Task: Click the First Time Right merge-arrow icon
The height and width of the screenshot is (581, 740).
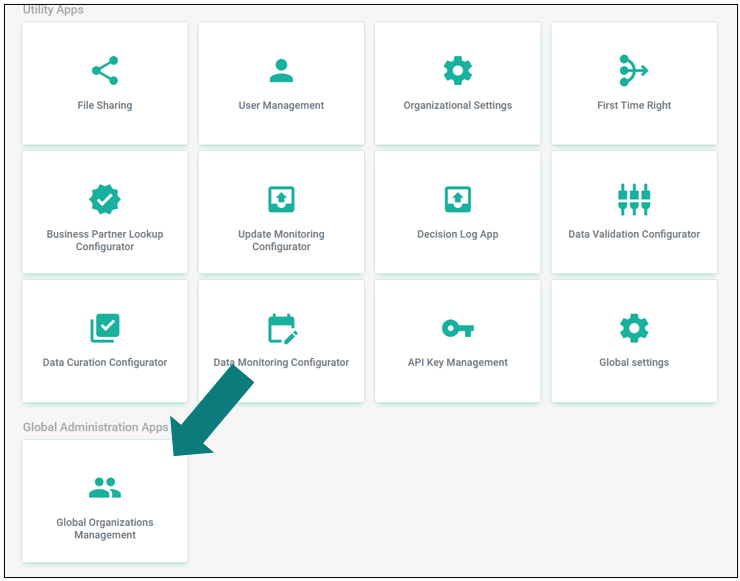Action: click(634, 71)
